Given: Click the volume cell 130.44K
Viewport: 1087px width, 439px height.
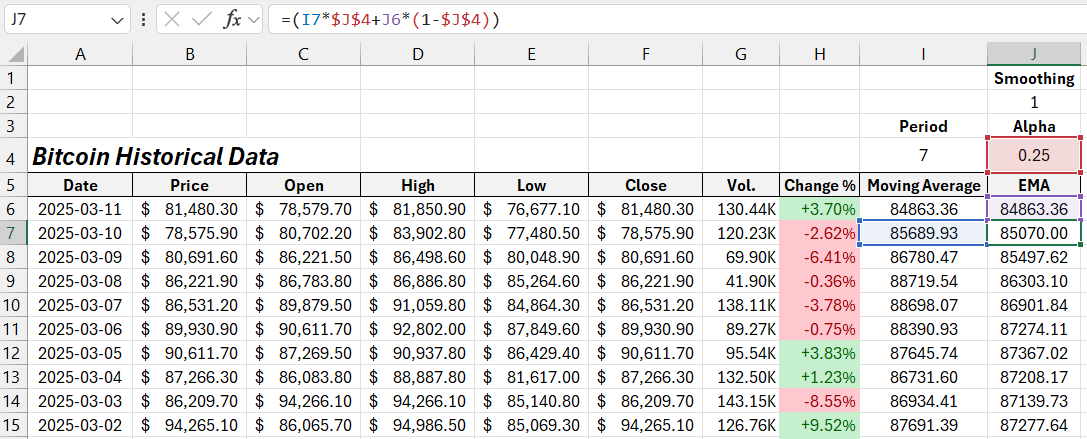Looking at the screenshot, I should 740,209.
